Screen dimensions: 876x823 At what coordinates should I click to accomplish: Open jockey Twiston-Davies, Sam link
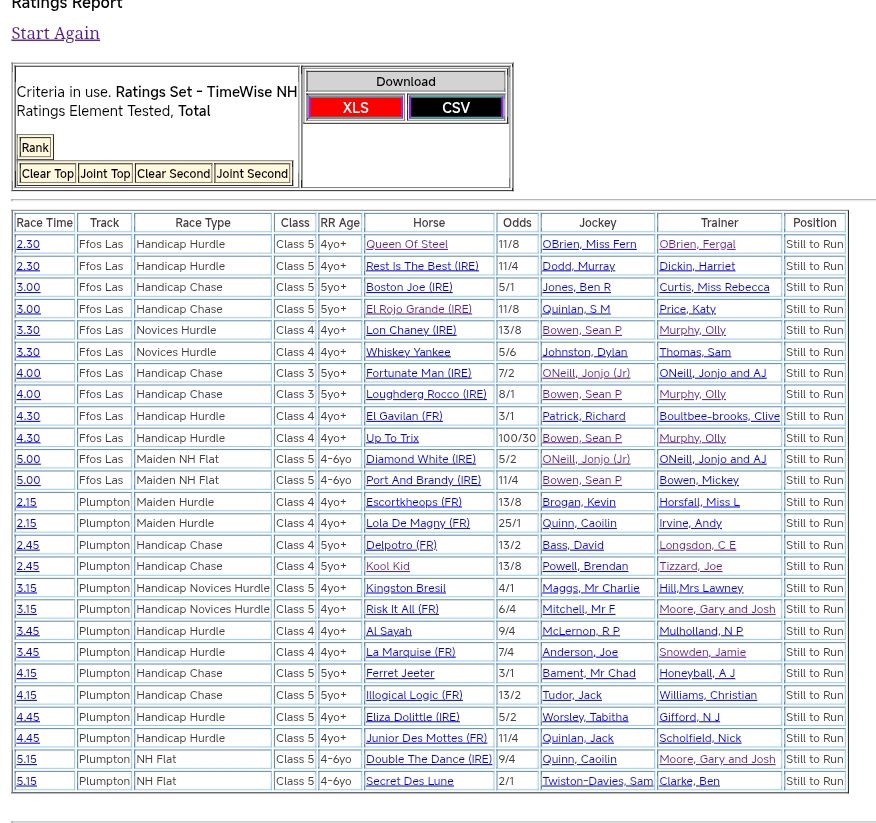(597, 781)
